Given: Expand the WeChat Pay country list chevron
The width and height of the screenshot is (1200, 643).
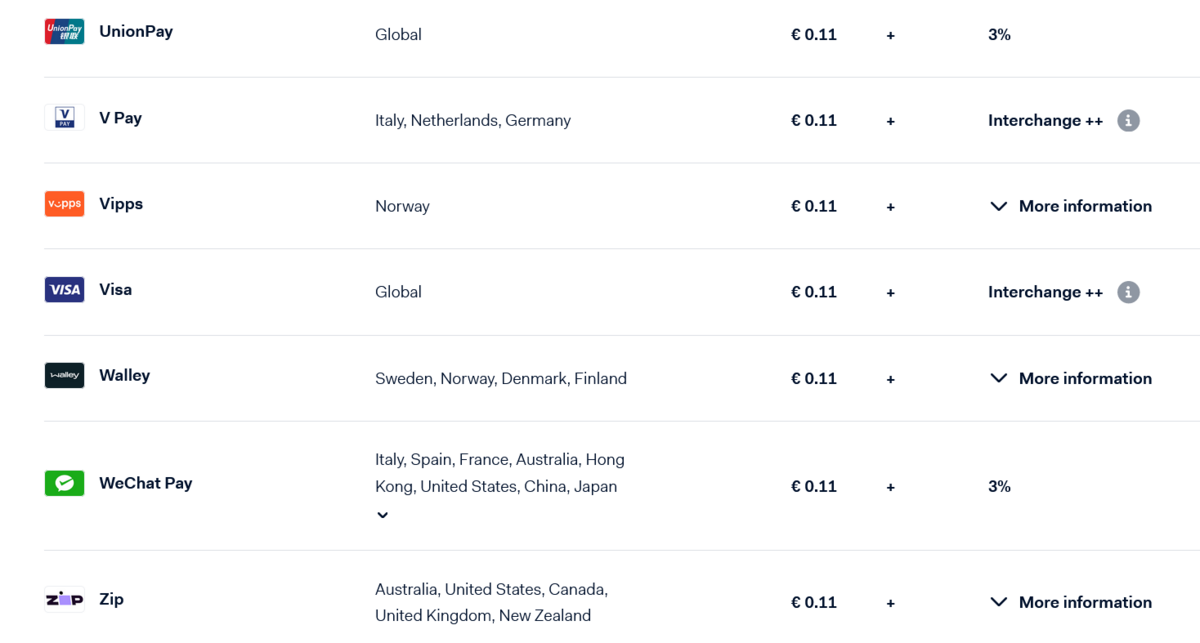Looking at the screenshot, I should coord(382,515).
